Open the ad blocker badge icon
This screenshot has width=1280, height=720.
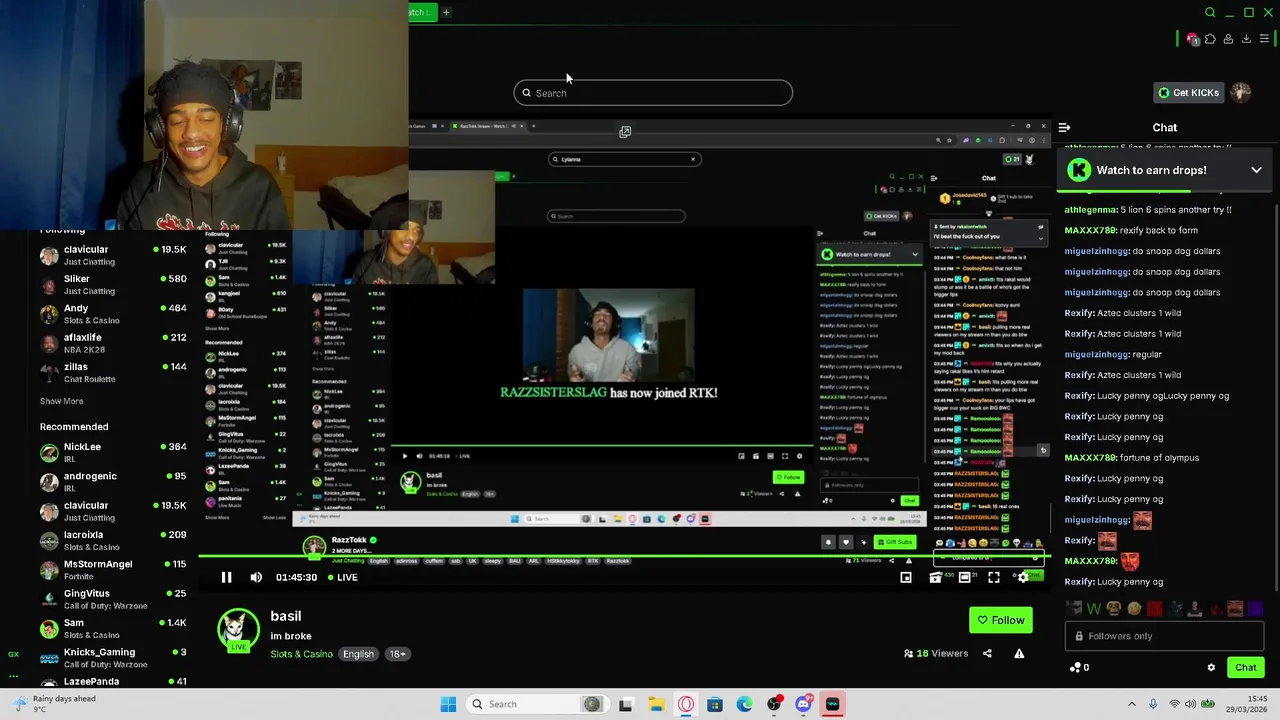point(1192,39)
